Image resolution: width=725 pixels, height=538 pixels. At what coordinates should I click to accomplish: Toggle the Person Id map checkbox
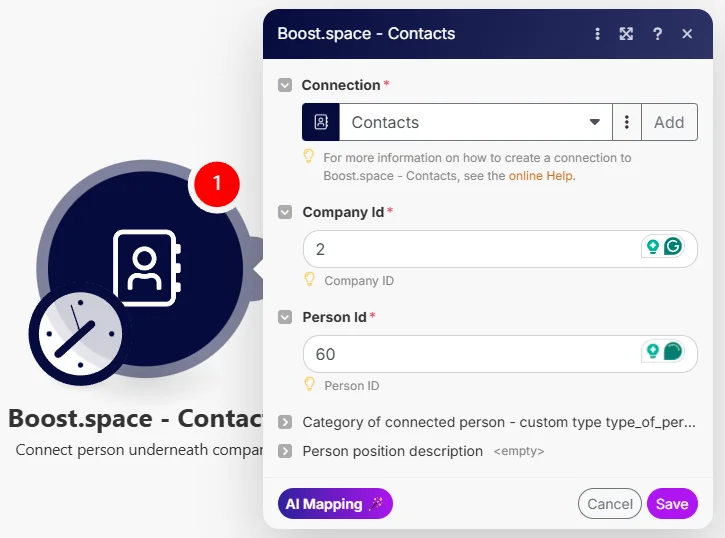pos(285,317)
